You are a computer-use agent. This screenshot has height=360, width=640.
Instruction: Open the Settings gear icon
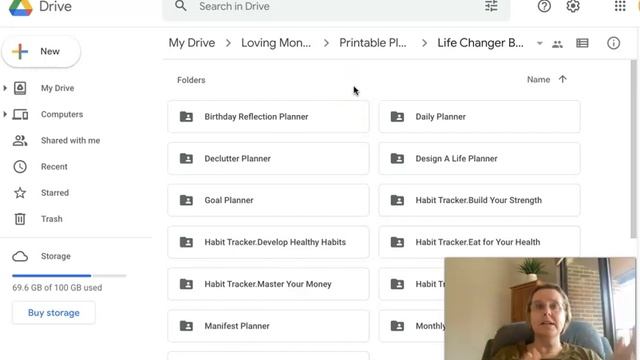(x=573, y=6)
